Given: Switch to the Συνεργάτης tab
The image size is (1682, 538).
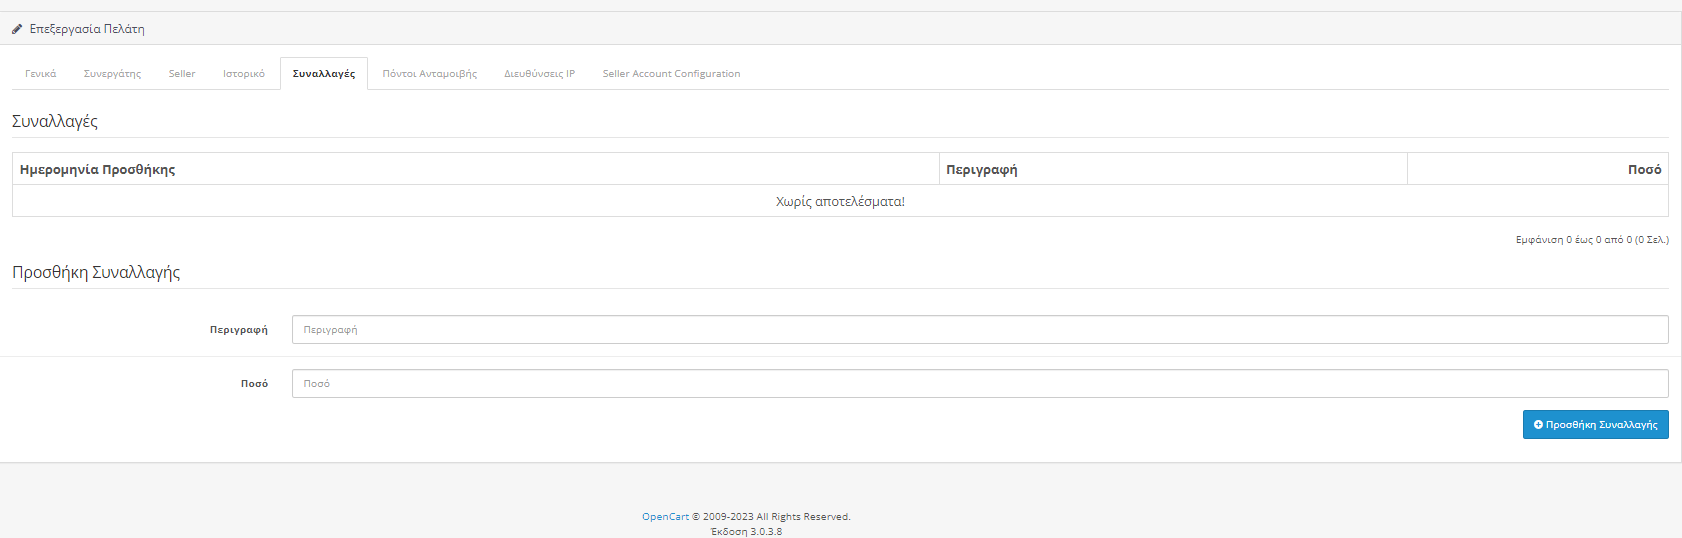Looking at the screenshot, I should coord(112,74).
